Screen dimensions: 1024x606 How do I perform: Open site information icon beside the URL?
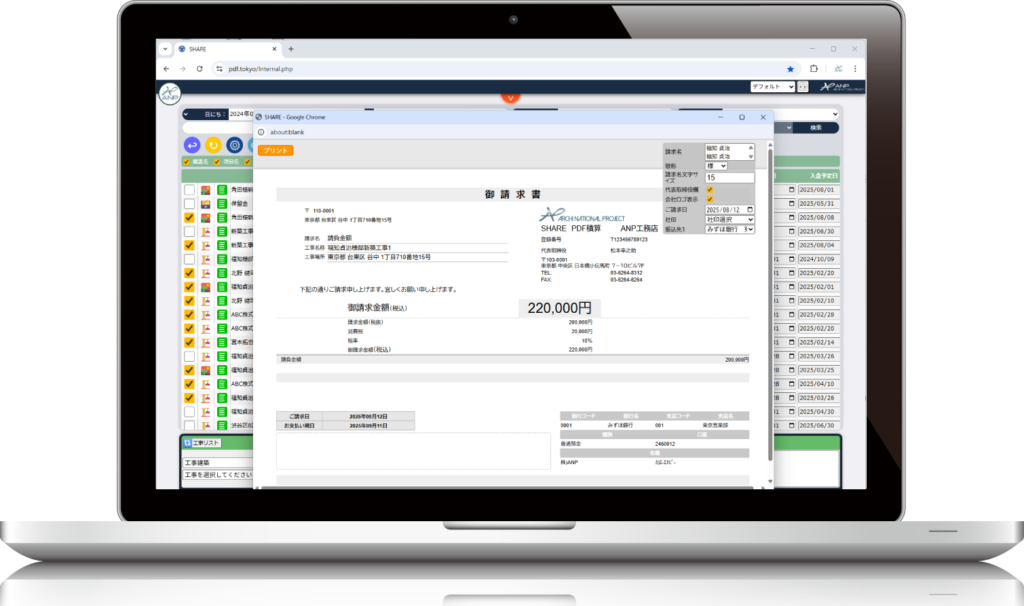[219, 69]
